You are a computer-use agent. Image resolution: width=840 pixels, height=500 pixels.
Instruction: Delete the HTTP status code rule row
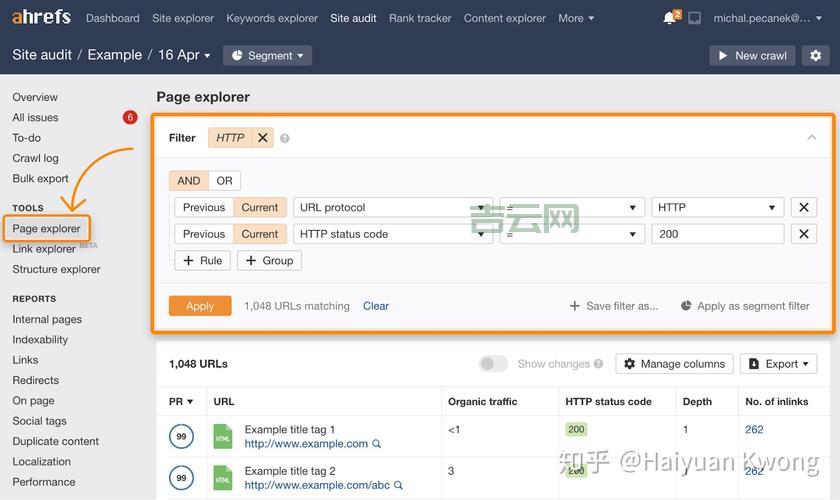point(803,234)
